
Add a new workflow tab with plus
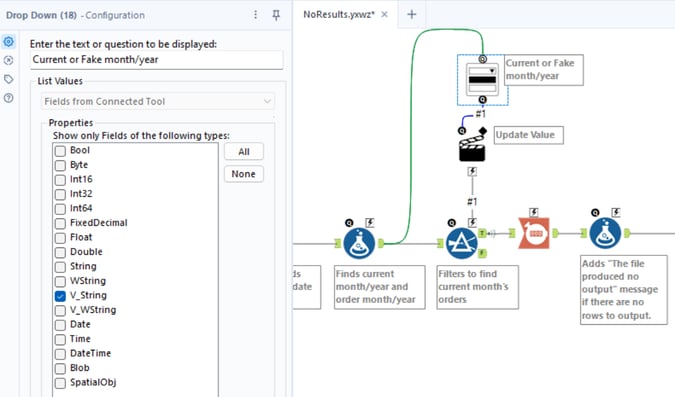tap(412, 14)
